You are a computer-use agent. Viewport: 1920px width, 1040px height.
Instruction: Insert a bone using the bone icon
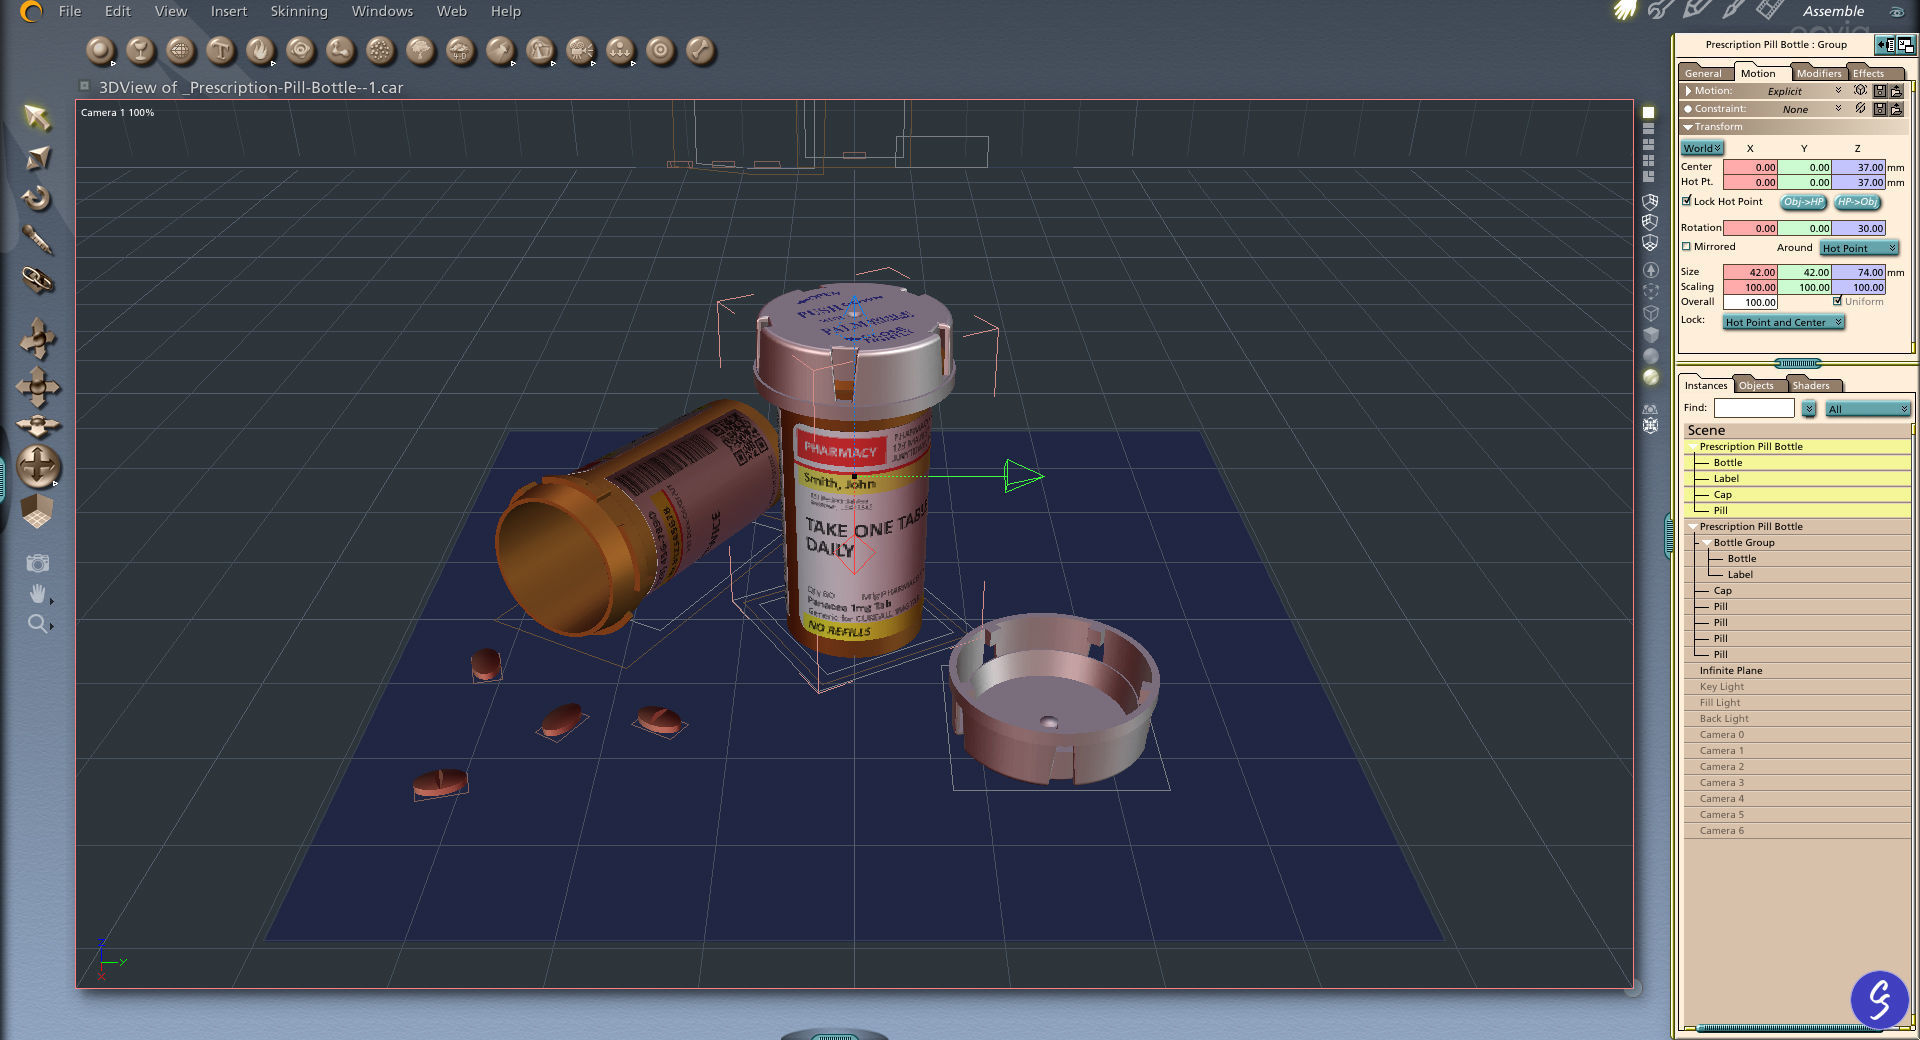tap(700, 50)
